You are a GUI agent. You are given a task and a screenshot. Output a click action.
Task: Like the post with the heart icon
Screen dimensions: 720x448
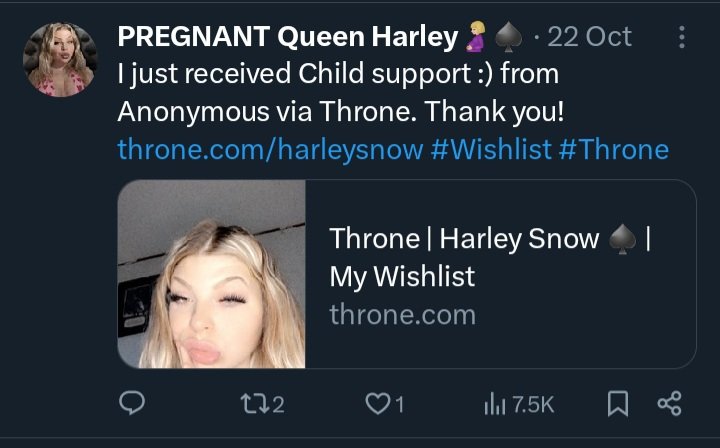point(377,404)
